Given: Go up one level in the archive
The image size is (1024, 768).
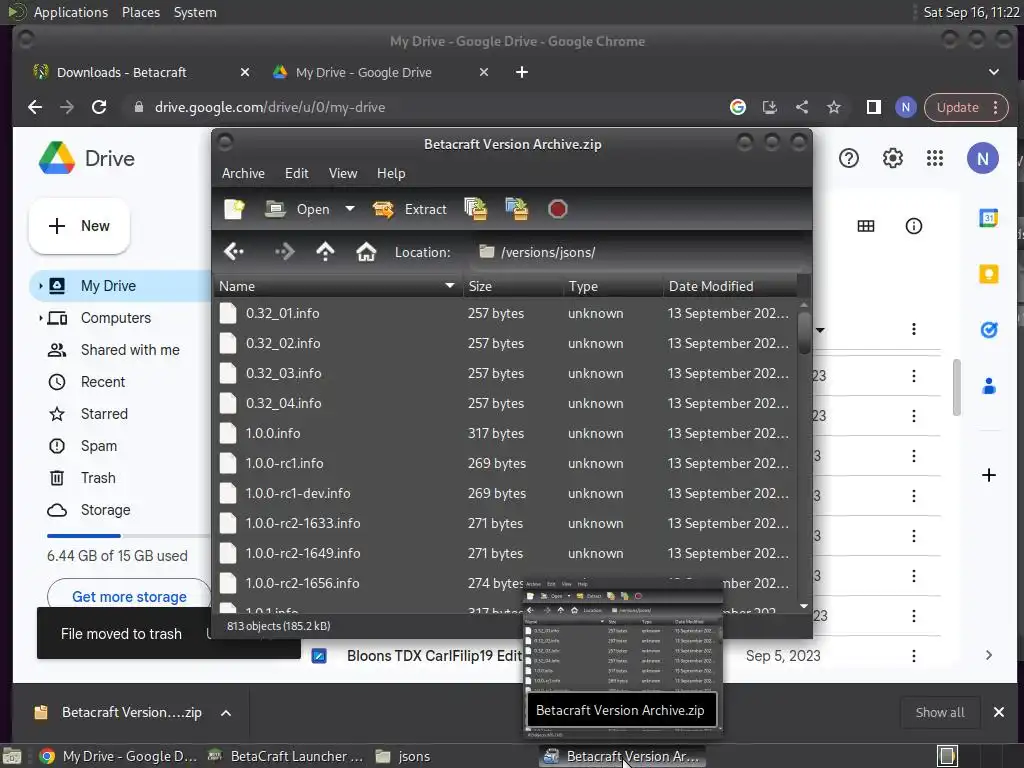Looking at the screenshot, I should click(325, 251).
